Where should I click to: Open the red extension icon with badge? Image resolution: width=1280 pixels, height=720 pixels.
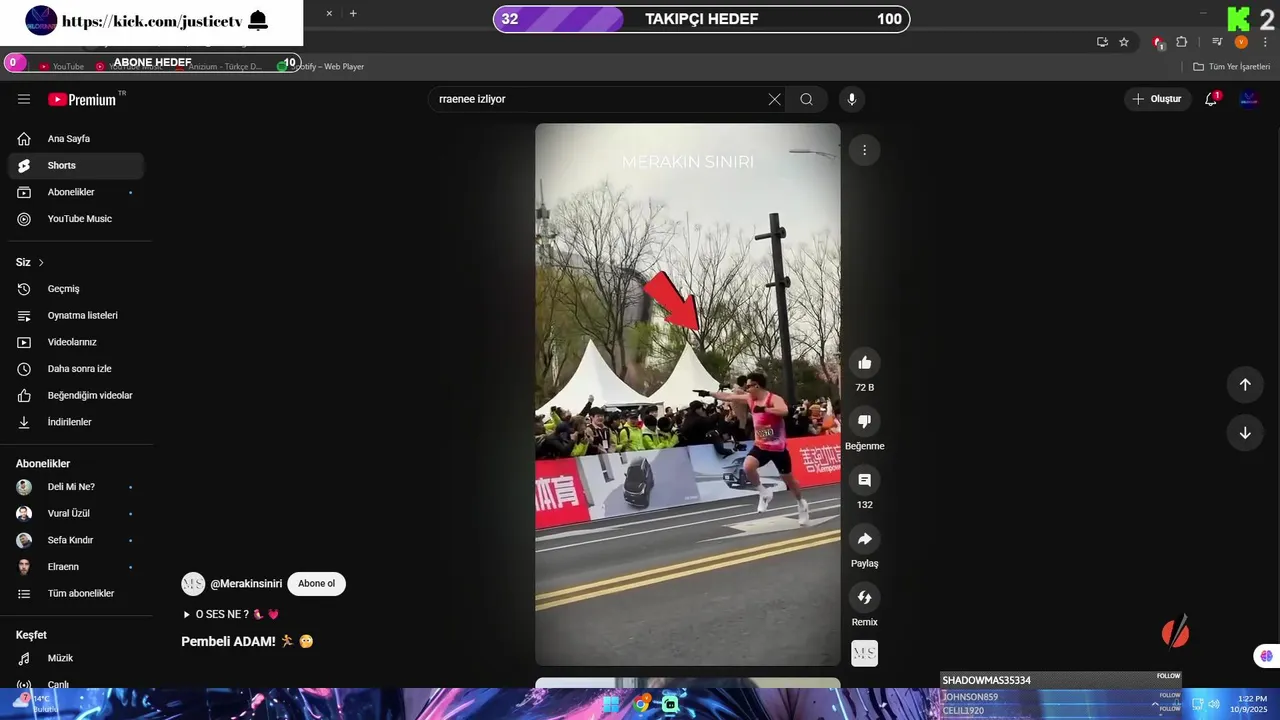point(1159,42)
